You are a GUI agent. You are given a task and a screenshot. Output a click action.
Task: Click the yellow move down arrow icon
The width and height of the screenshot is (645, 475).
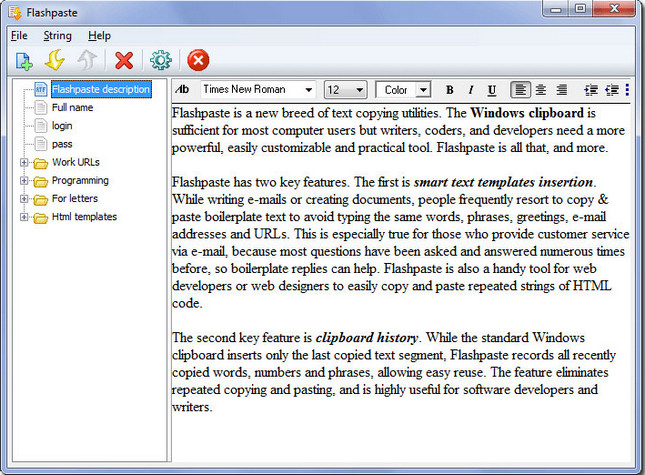[x=56, y=61]
